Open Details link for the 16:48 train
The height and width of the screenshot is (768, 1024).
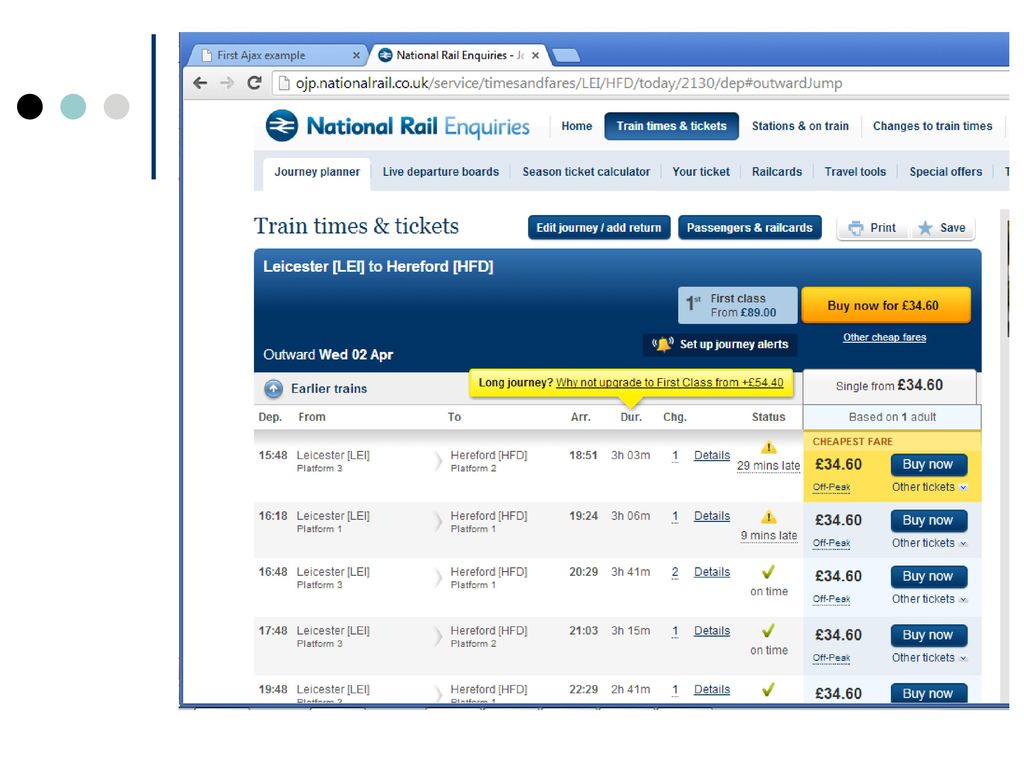712,572
